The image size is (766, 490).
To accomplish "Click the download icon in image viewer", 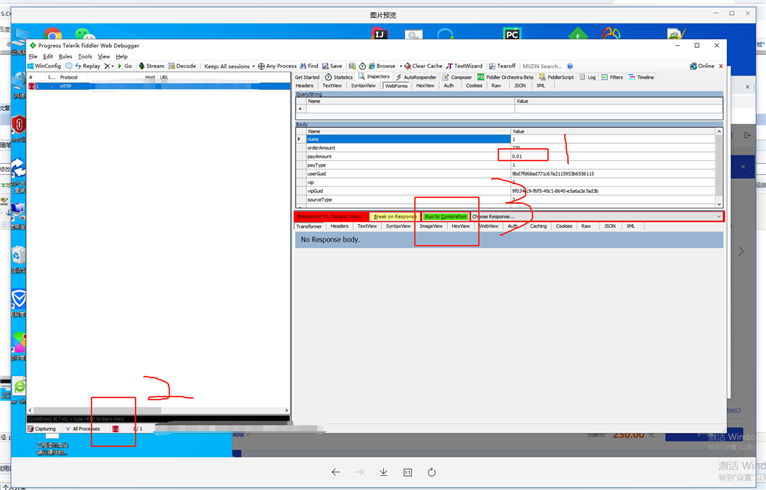I will coord(383,472).
